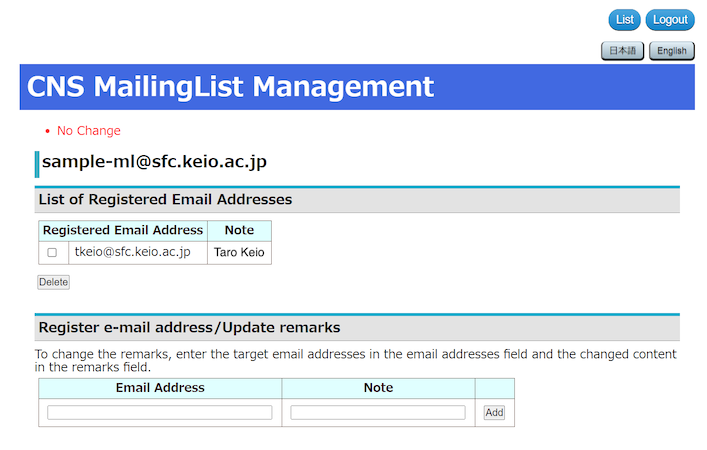Click the Register e-mail address/Update remarks heading

click(x=189, y=328)
